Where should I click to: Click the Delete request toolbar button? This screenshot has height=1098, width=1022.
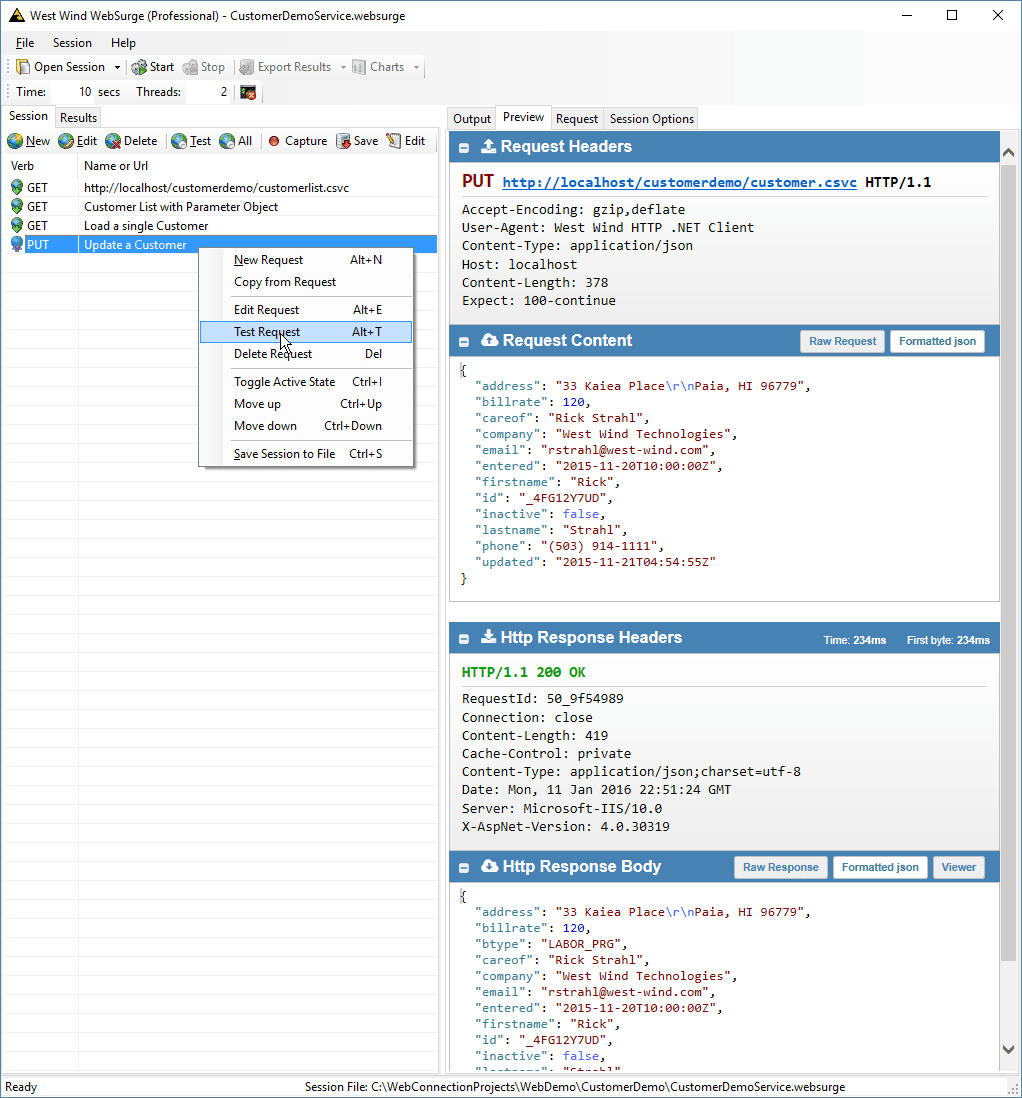(x=131, y=141)
